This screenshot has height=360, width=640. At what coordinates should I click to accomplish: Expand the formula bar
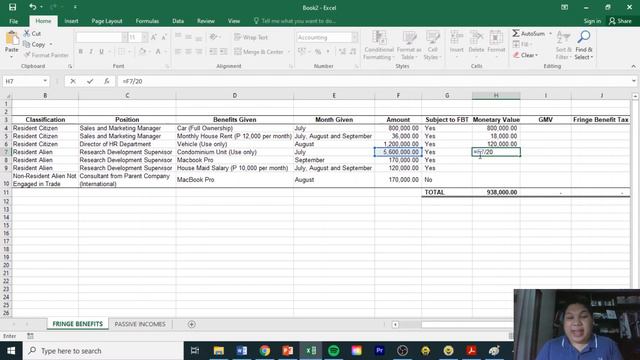point(633,81)
